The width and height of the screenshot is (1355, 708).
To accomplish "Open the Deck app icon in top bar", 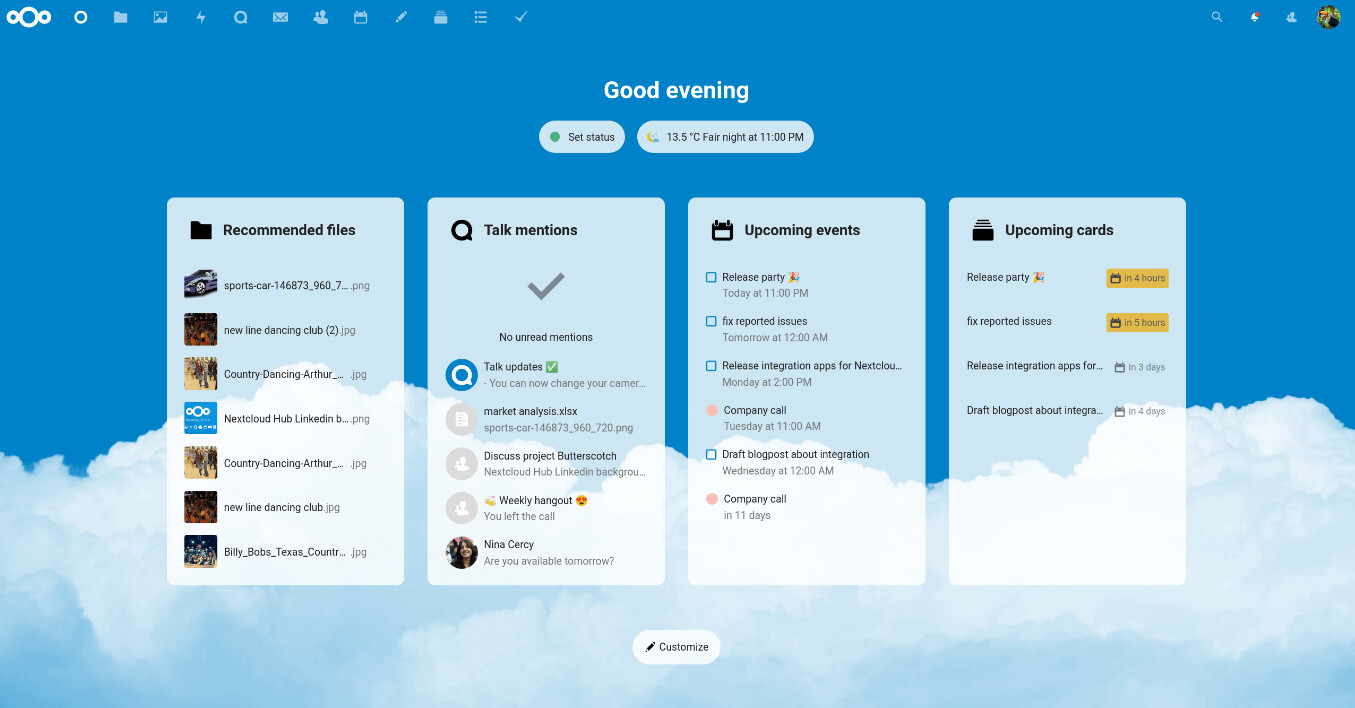I will (x=440, y=17).
